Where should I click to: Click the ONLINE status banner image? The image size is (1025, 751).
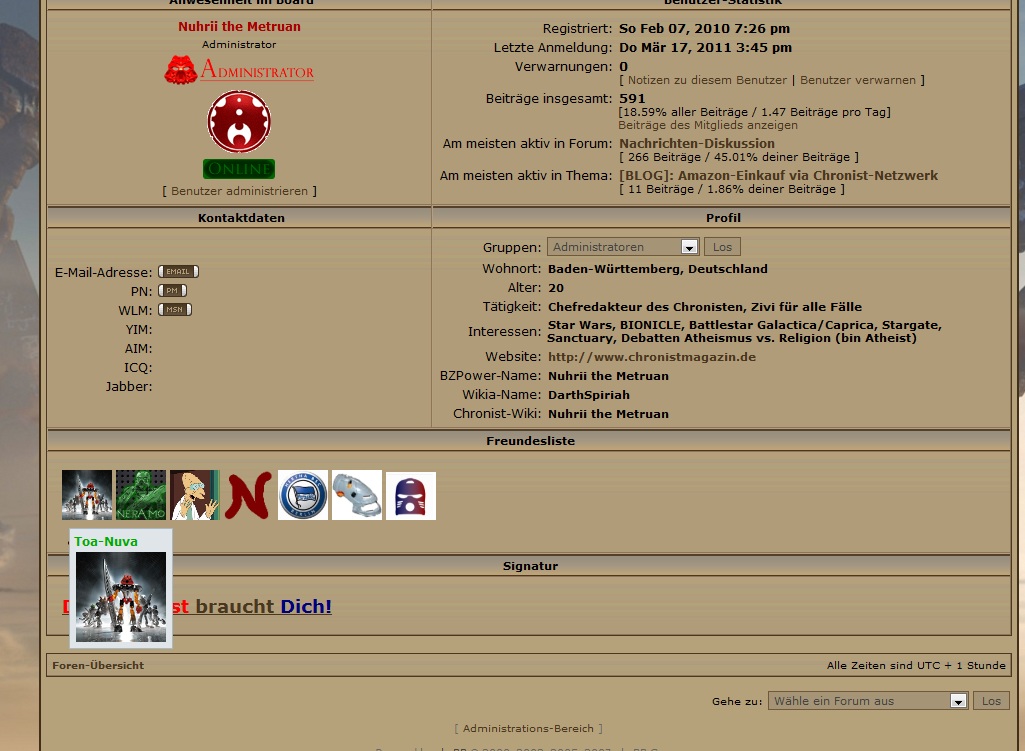(x=239, y=168)
